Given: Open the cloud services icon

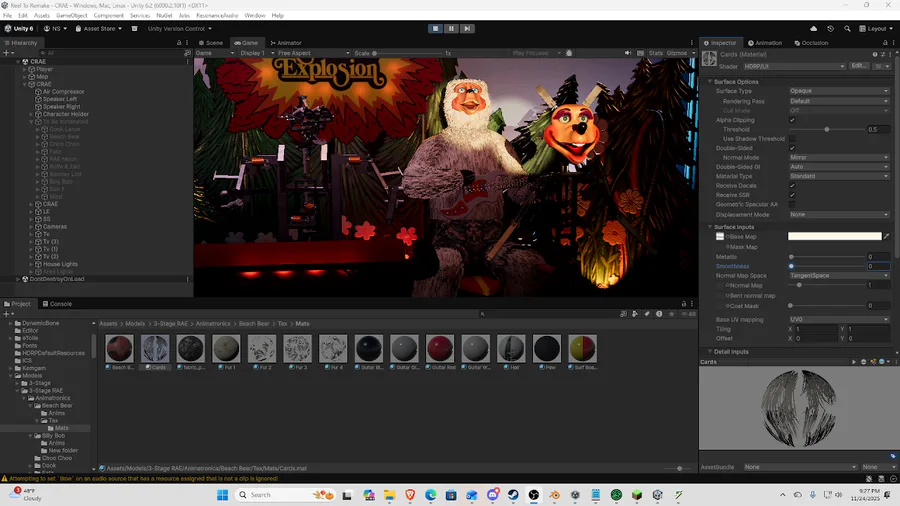Looking at the screenshot, I should click(x=813, y=29).
